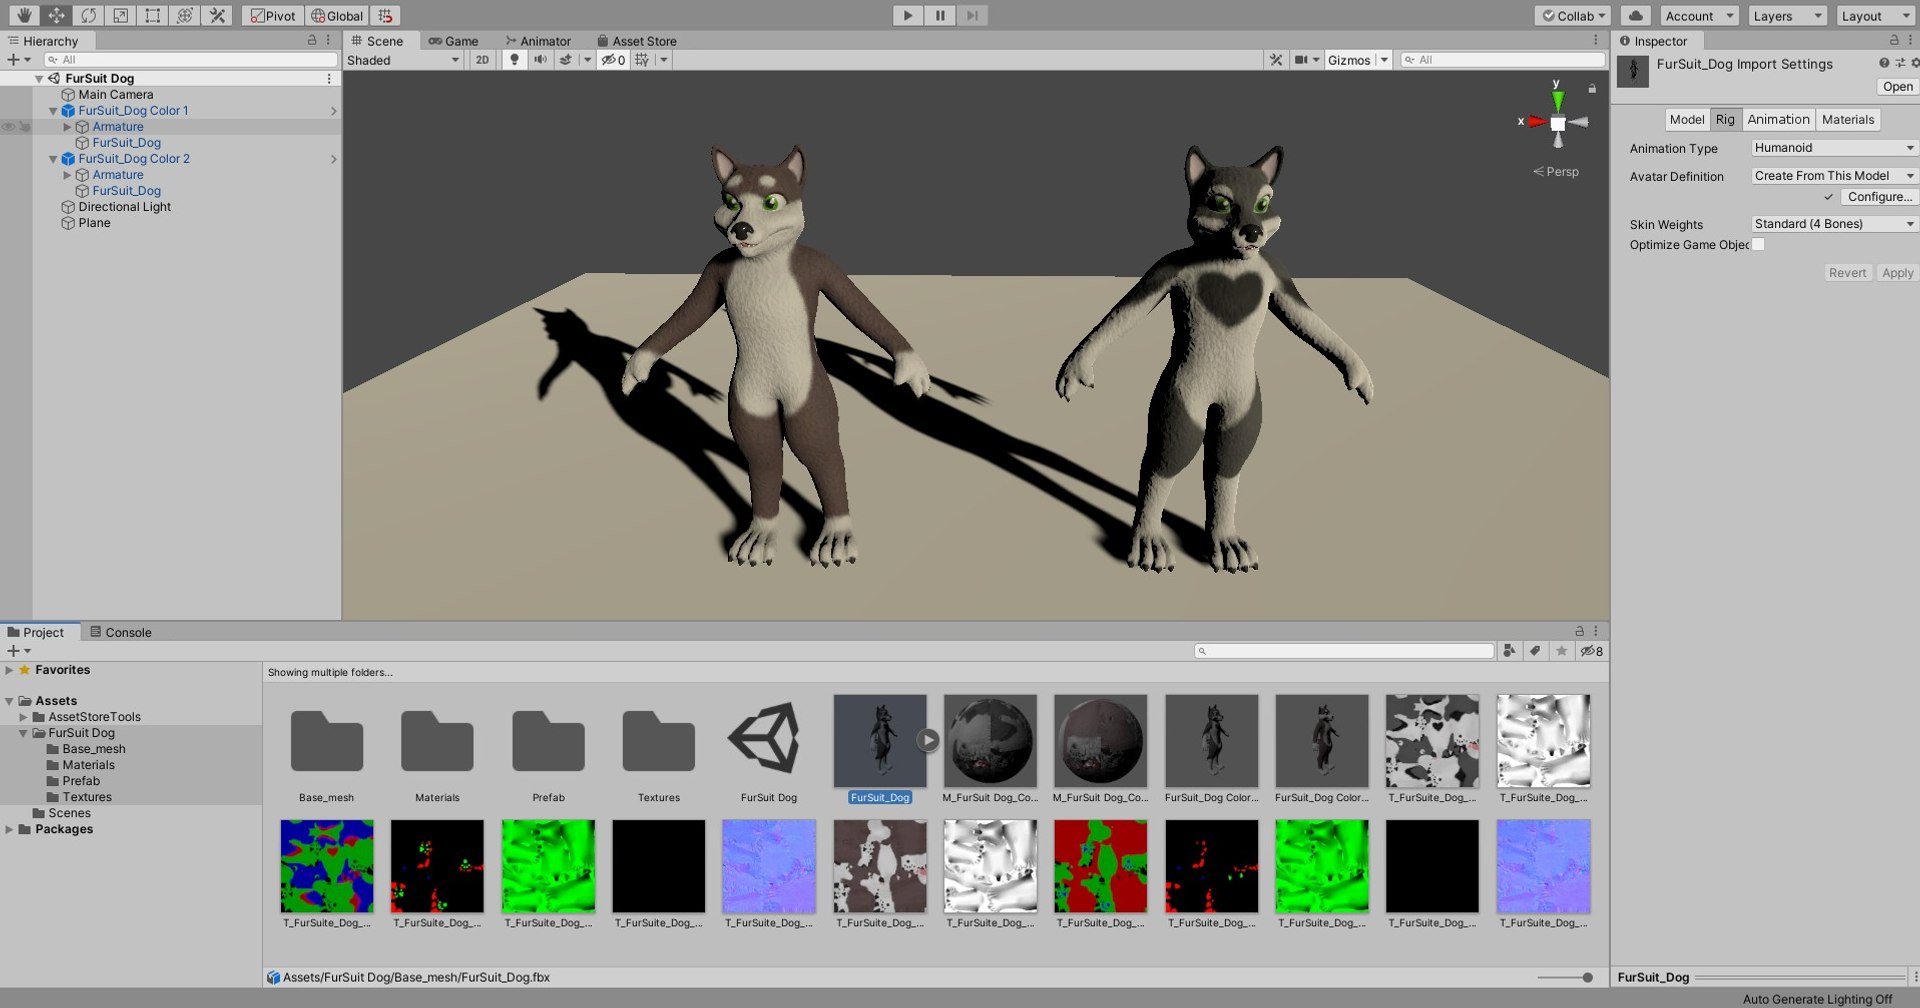Open the Gizmos dropdown arrow
This screenshot has height=1008, width=1920.
pos(1384,60)
